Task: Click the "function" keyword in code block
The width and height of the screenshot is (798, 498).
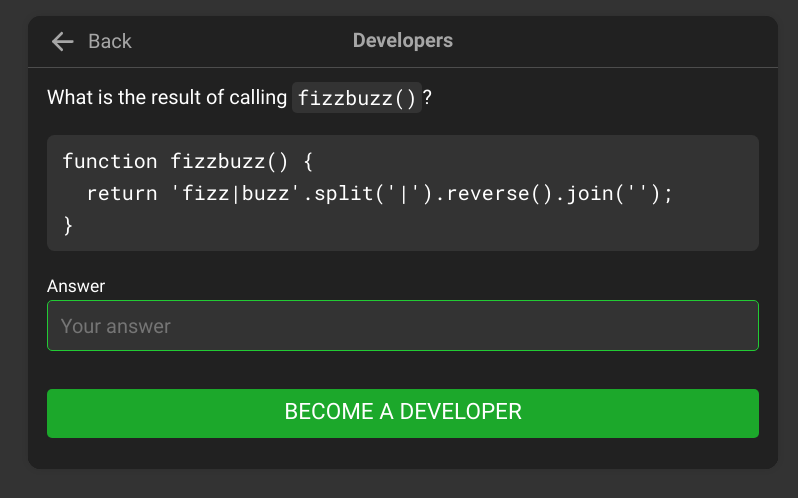Action: 110,161
